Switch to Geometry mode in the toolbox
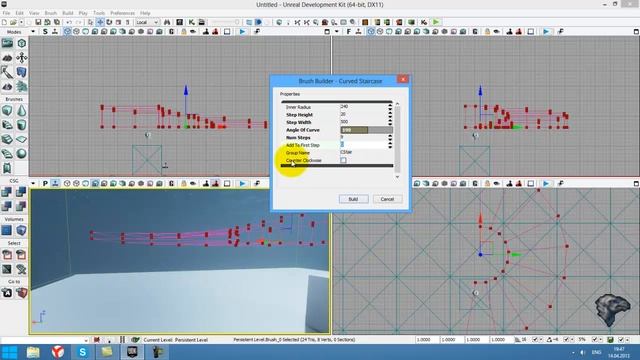 (x=22, y=44)
